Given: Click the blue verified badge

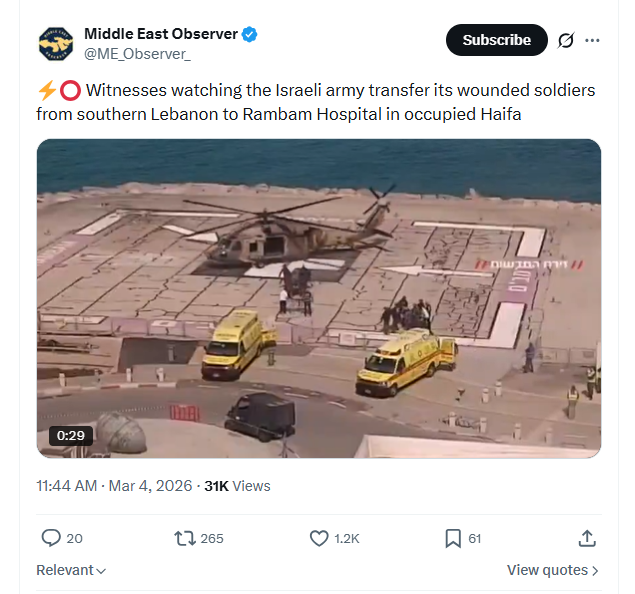Looking at the screenshot, I should tap(249, 34).
